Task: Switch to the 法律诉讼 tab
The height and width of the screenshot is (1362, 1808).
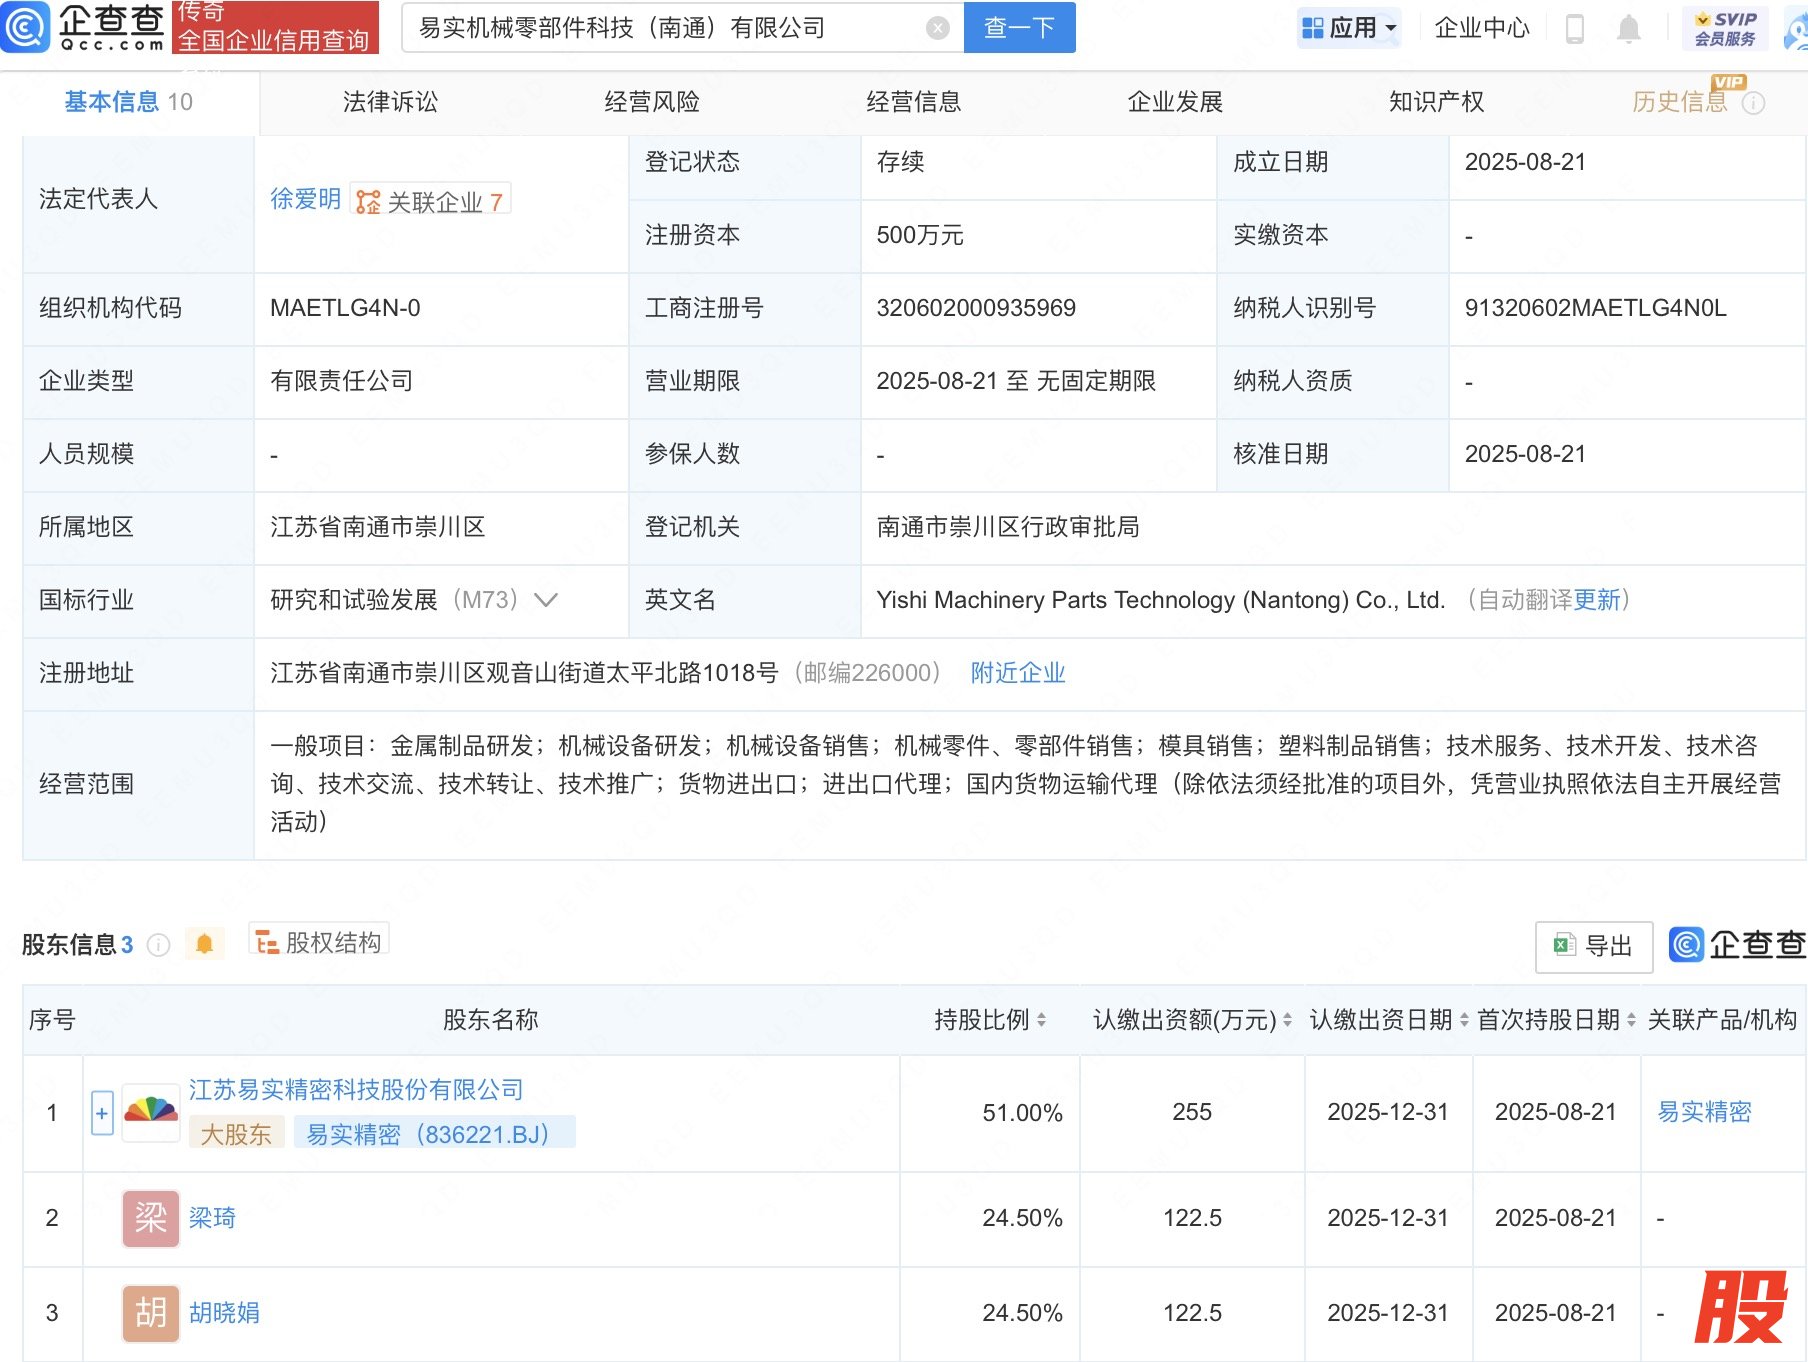Action: (x=390, y=102)
